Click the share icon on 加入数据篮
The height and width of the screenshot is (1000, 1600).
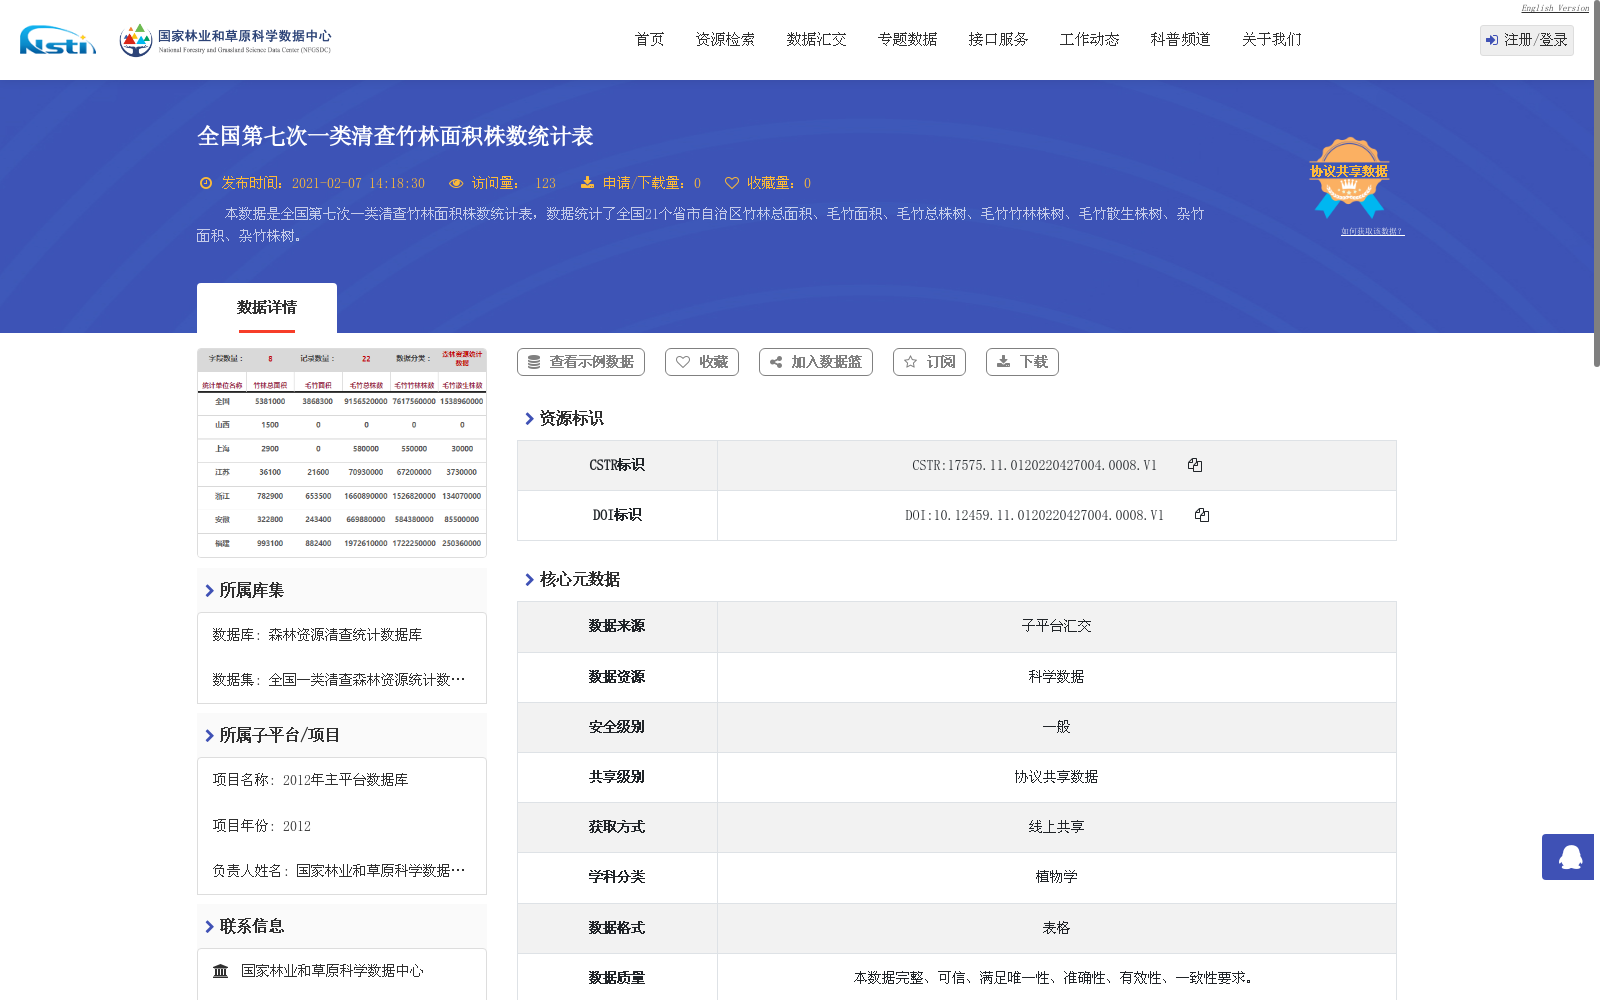pos(774,362)
